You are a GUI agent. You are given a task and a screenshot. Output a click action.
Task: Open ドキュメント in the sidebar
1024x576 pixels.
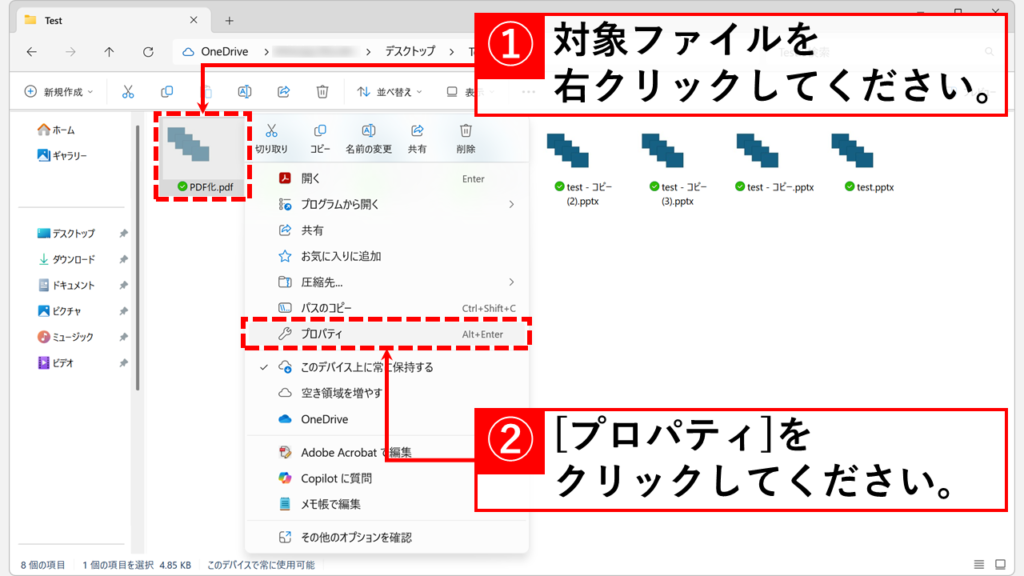66,285
